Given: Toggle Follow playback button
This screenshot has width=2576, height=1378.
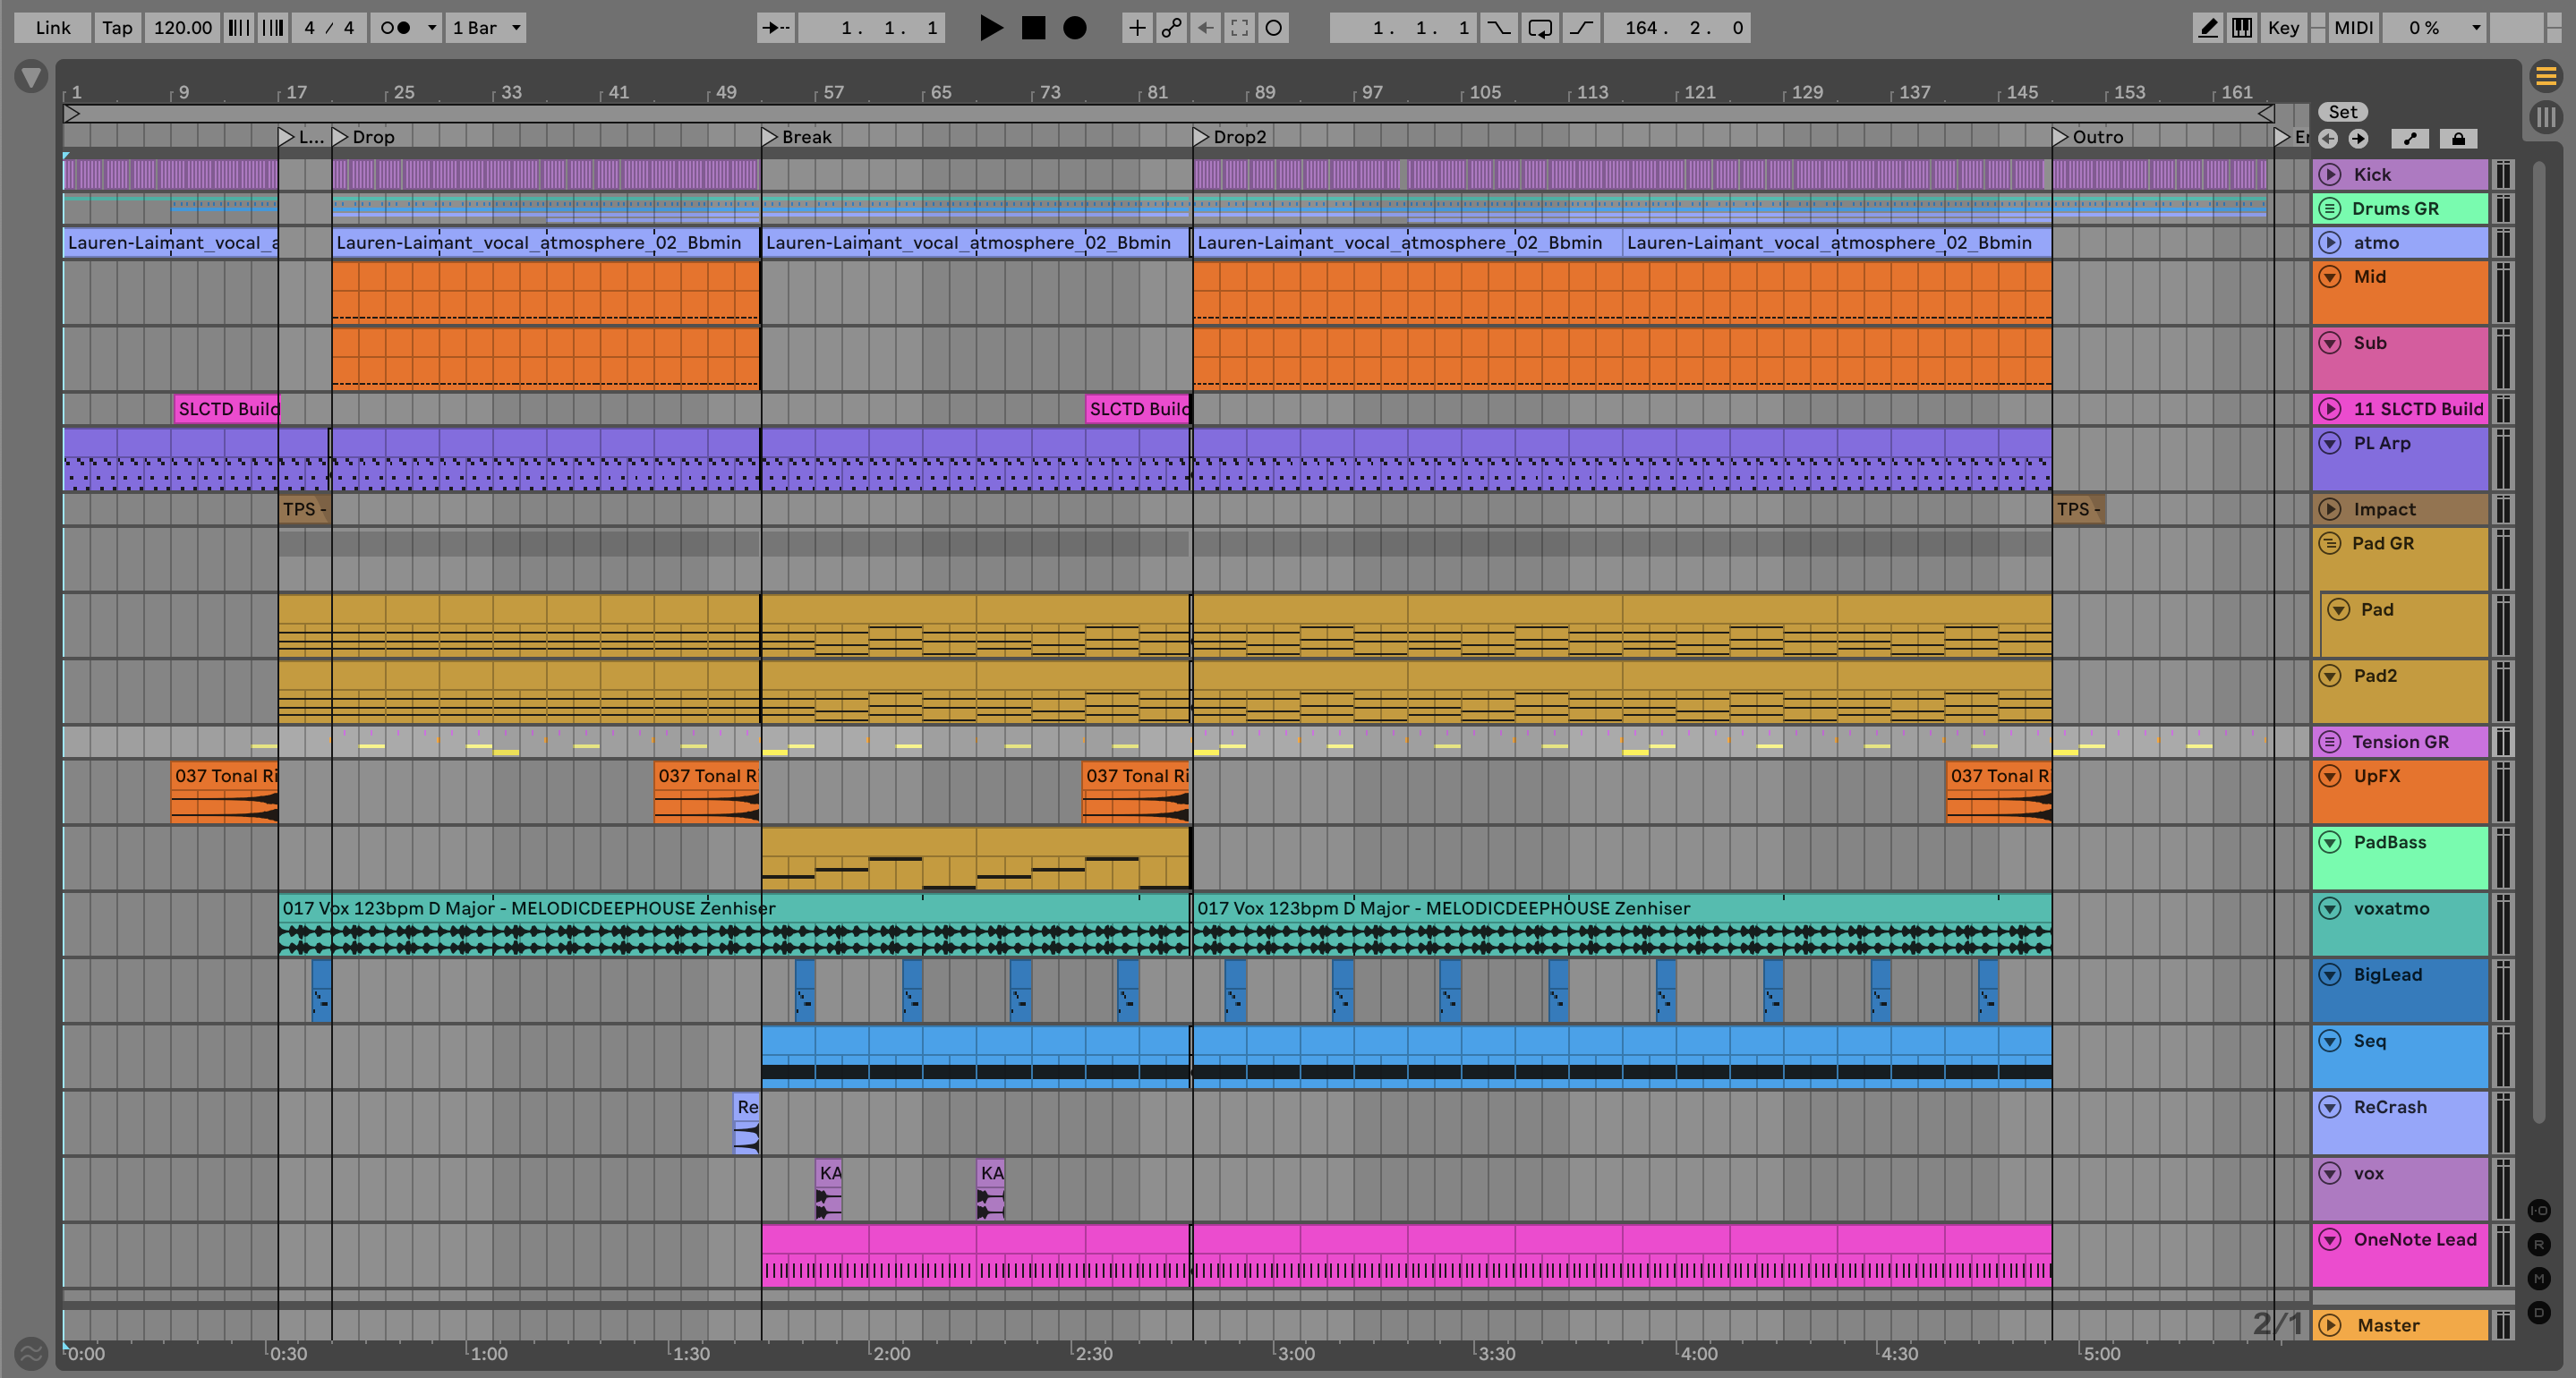Looking at the screenshot, I should point(775,28).
